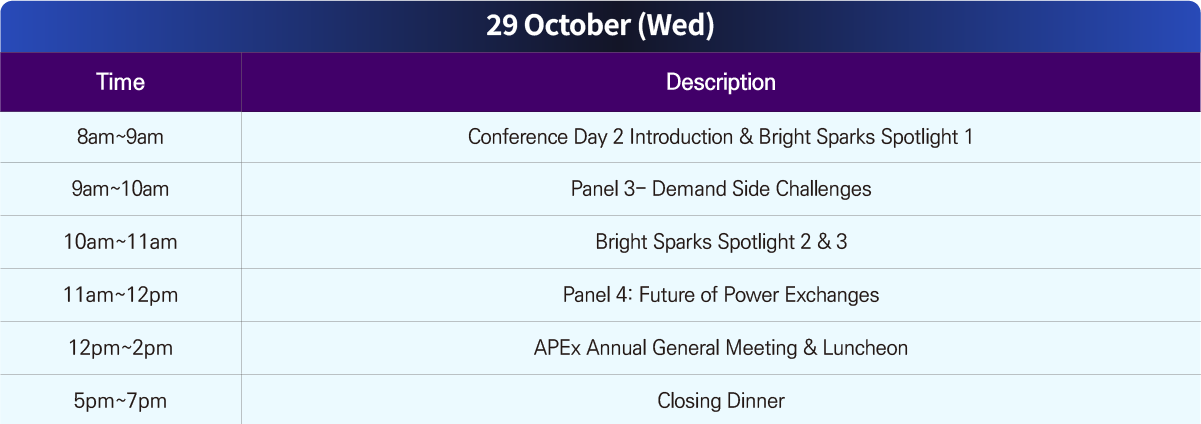
Task: Click the 8am~9am time cell
Action: tap(120, 137)
